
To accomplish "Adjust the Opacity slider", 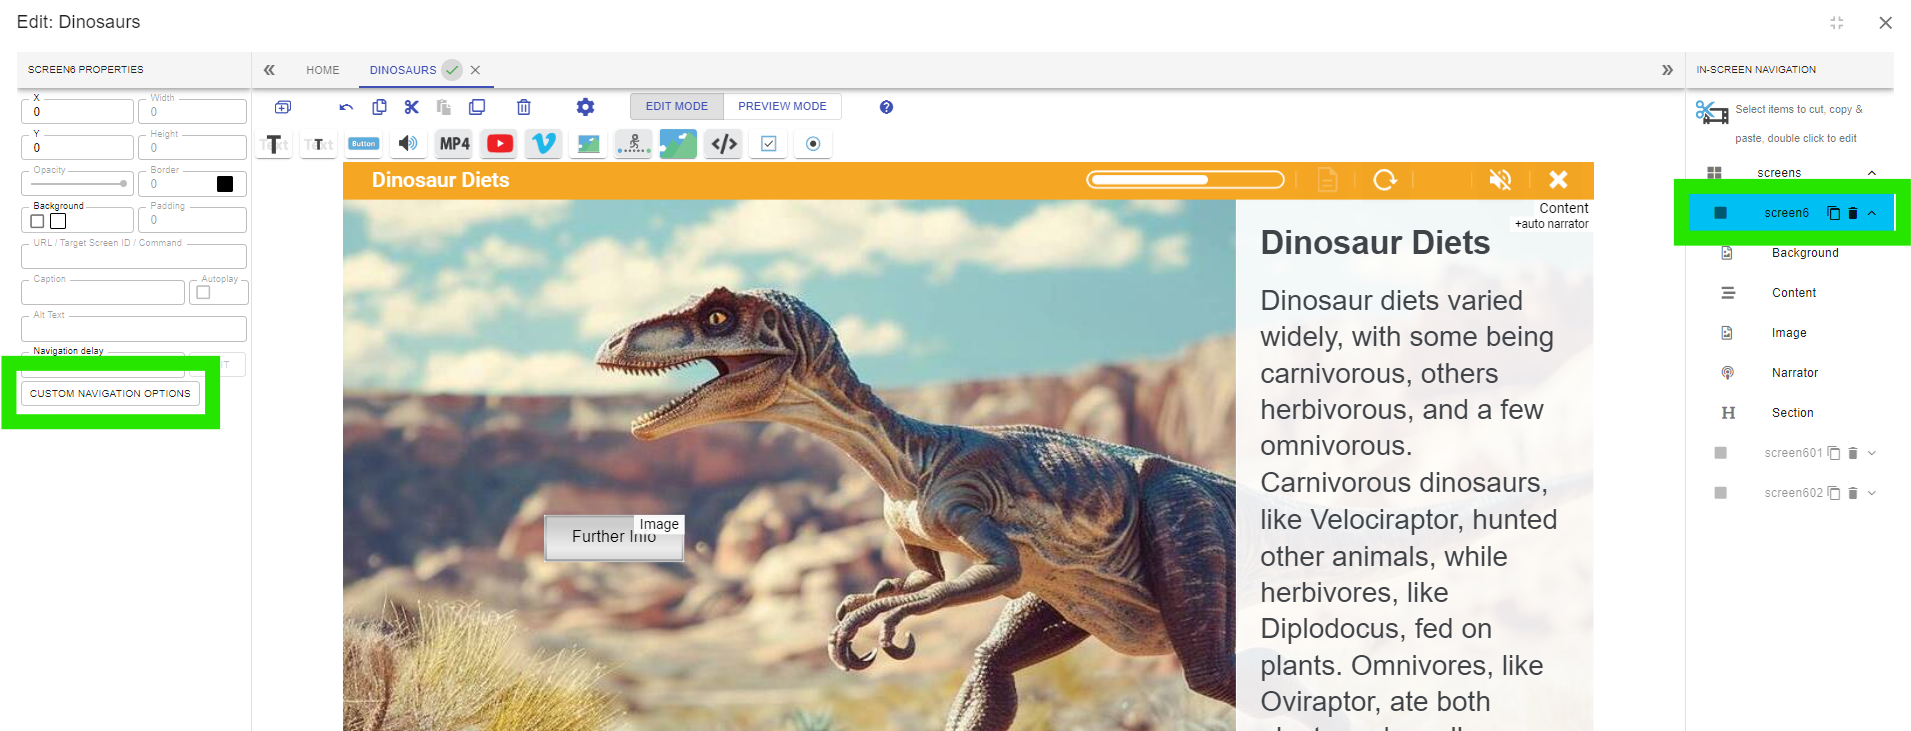I will (80, 184).
